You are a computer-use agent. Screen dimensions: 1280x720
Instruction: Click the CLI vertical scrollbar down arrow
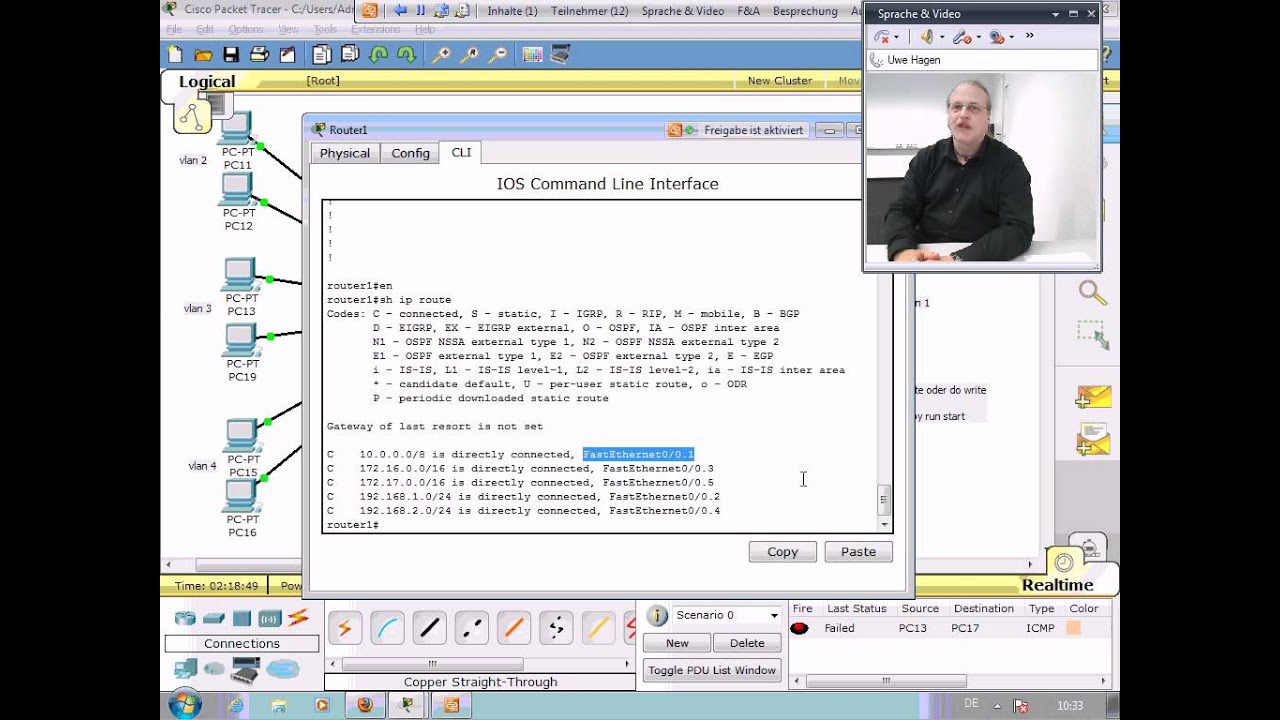click(x=884, y=525)
